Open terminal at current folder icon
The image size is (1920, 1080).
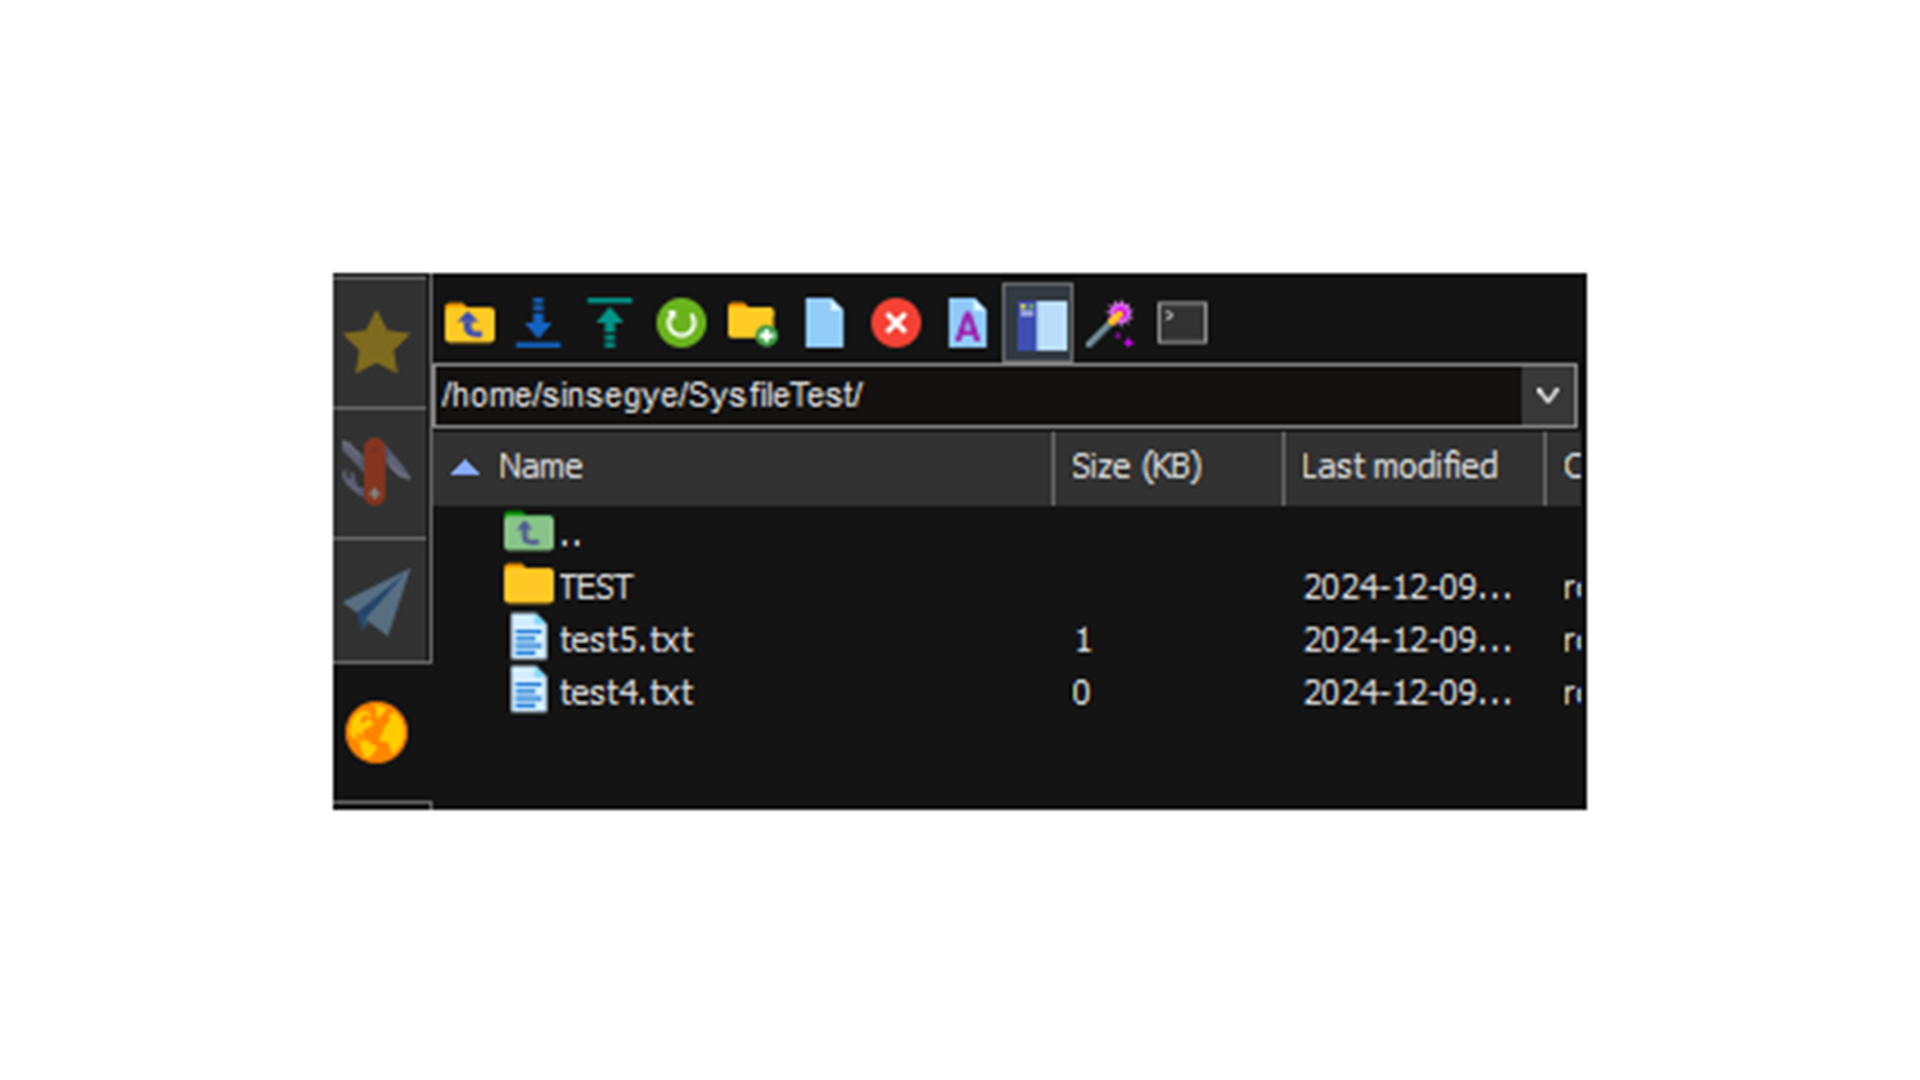(x=1182, y=323)
